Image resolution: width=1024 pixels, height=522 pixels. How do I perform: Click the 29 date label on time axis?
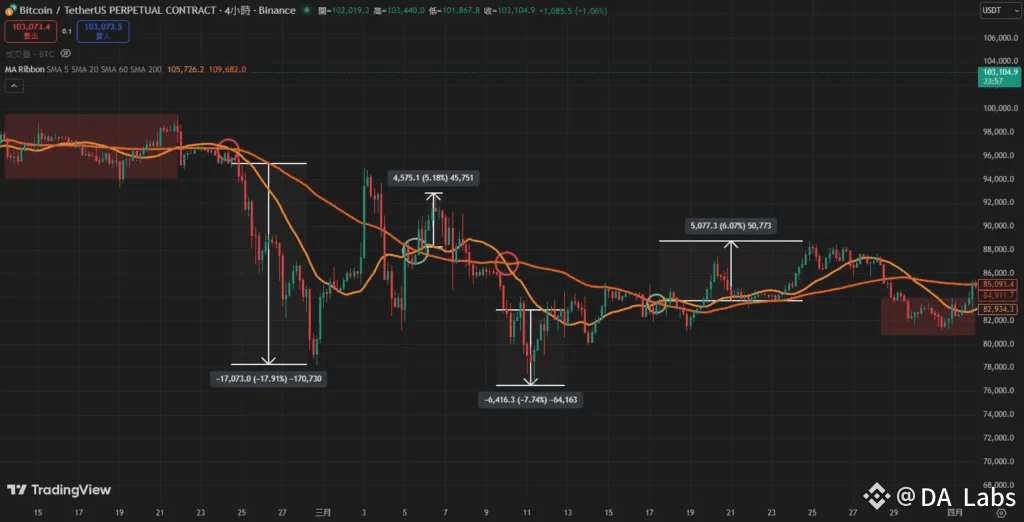894,513
